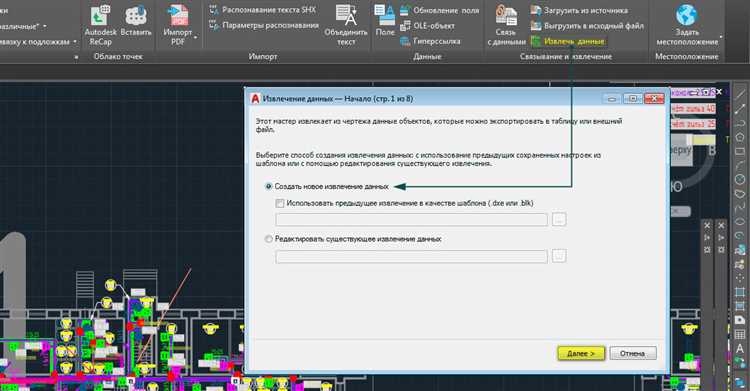Select the Create new data extraction radio button
This screenshot has height=391, width=750.
tap(268, 187)
